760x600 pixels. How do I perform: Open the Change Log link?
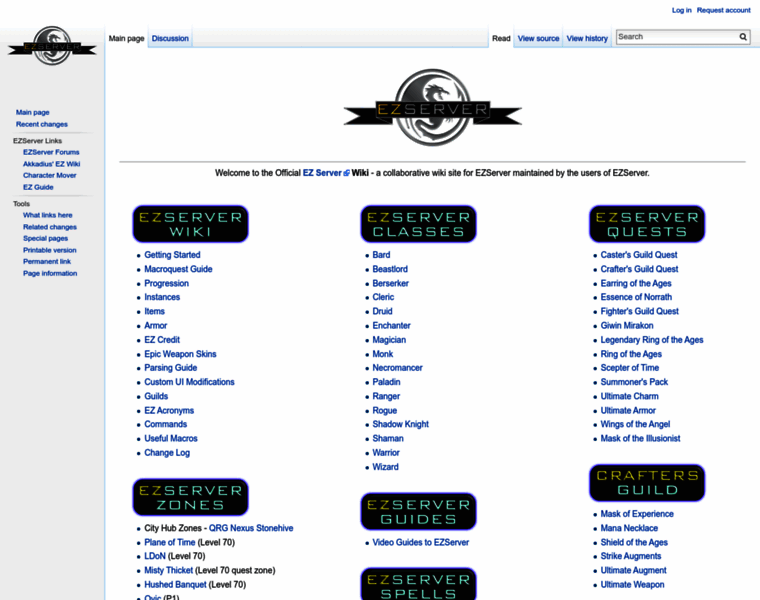click(167, 453)
